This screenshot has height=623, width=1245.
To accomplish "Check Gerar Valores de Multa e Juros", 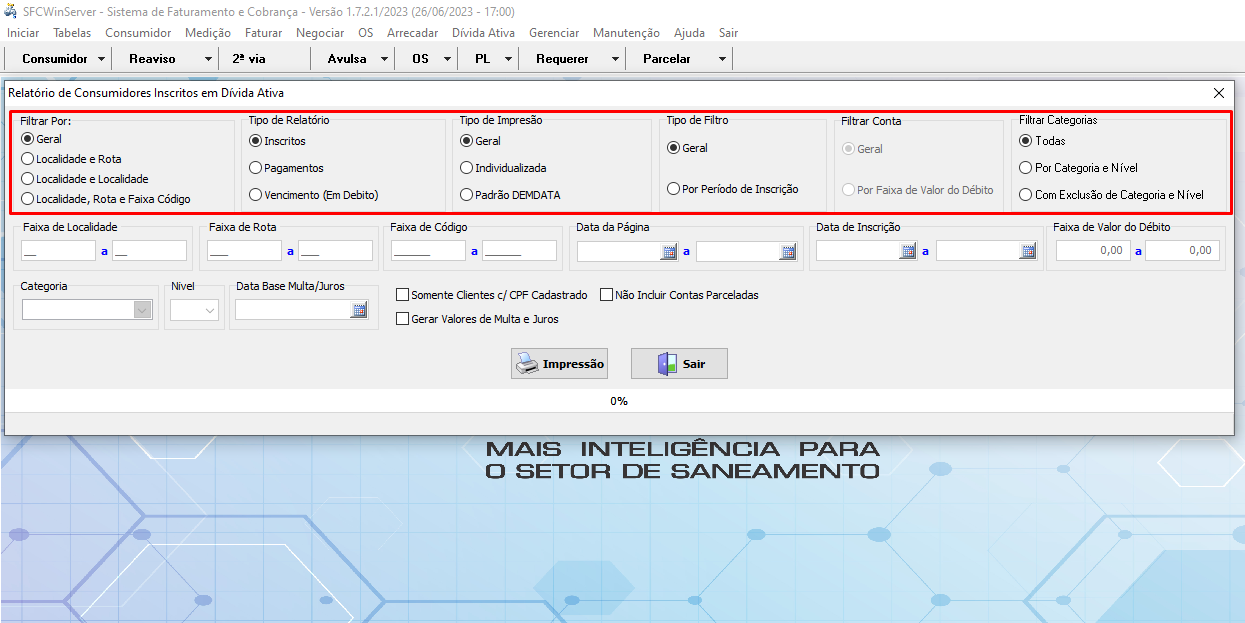I will (403, 319).
